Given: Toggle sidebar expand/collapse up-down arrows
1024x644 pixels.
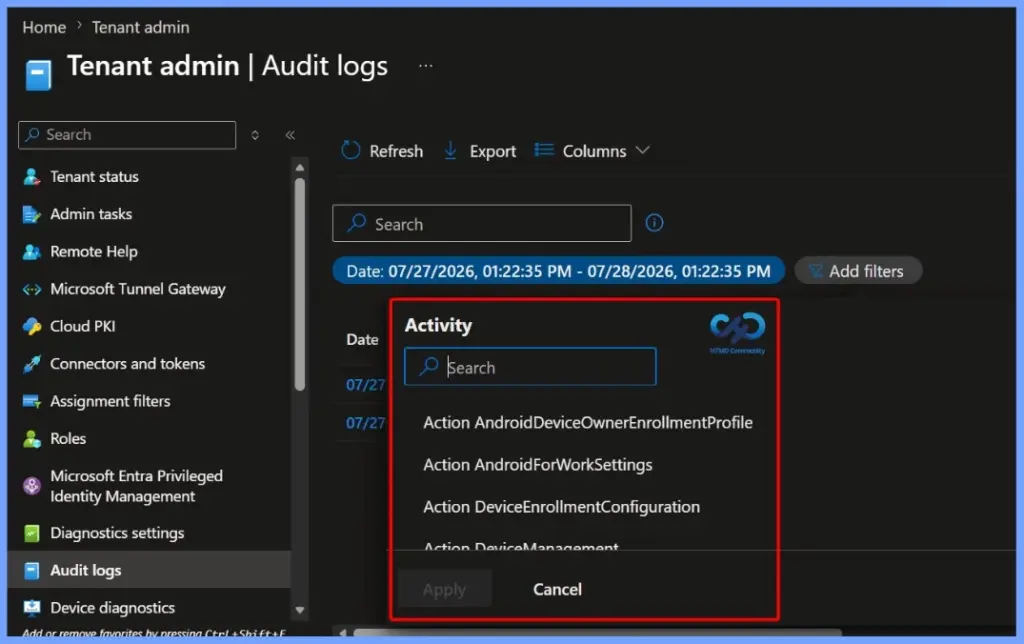Looking at the screenshot, I should [x=255, y=135].
